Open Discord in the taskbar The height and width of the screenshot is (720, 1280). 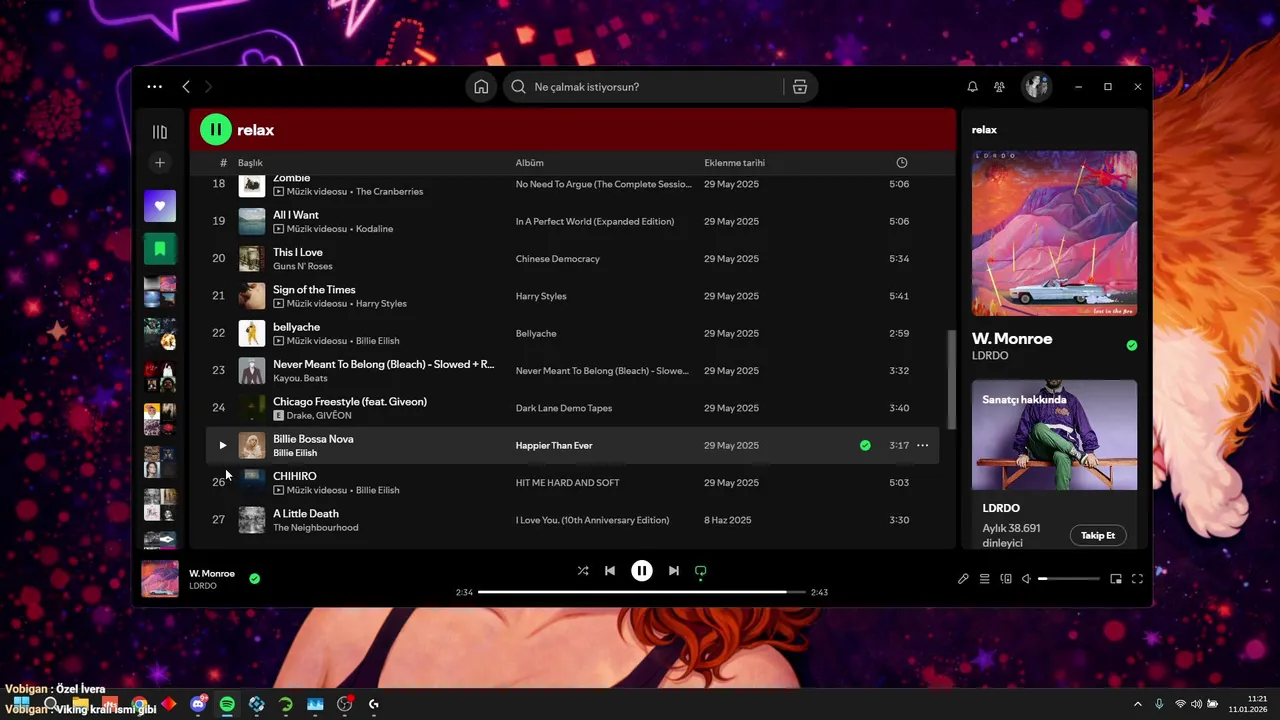(x=198, y=704)
